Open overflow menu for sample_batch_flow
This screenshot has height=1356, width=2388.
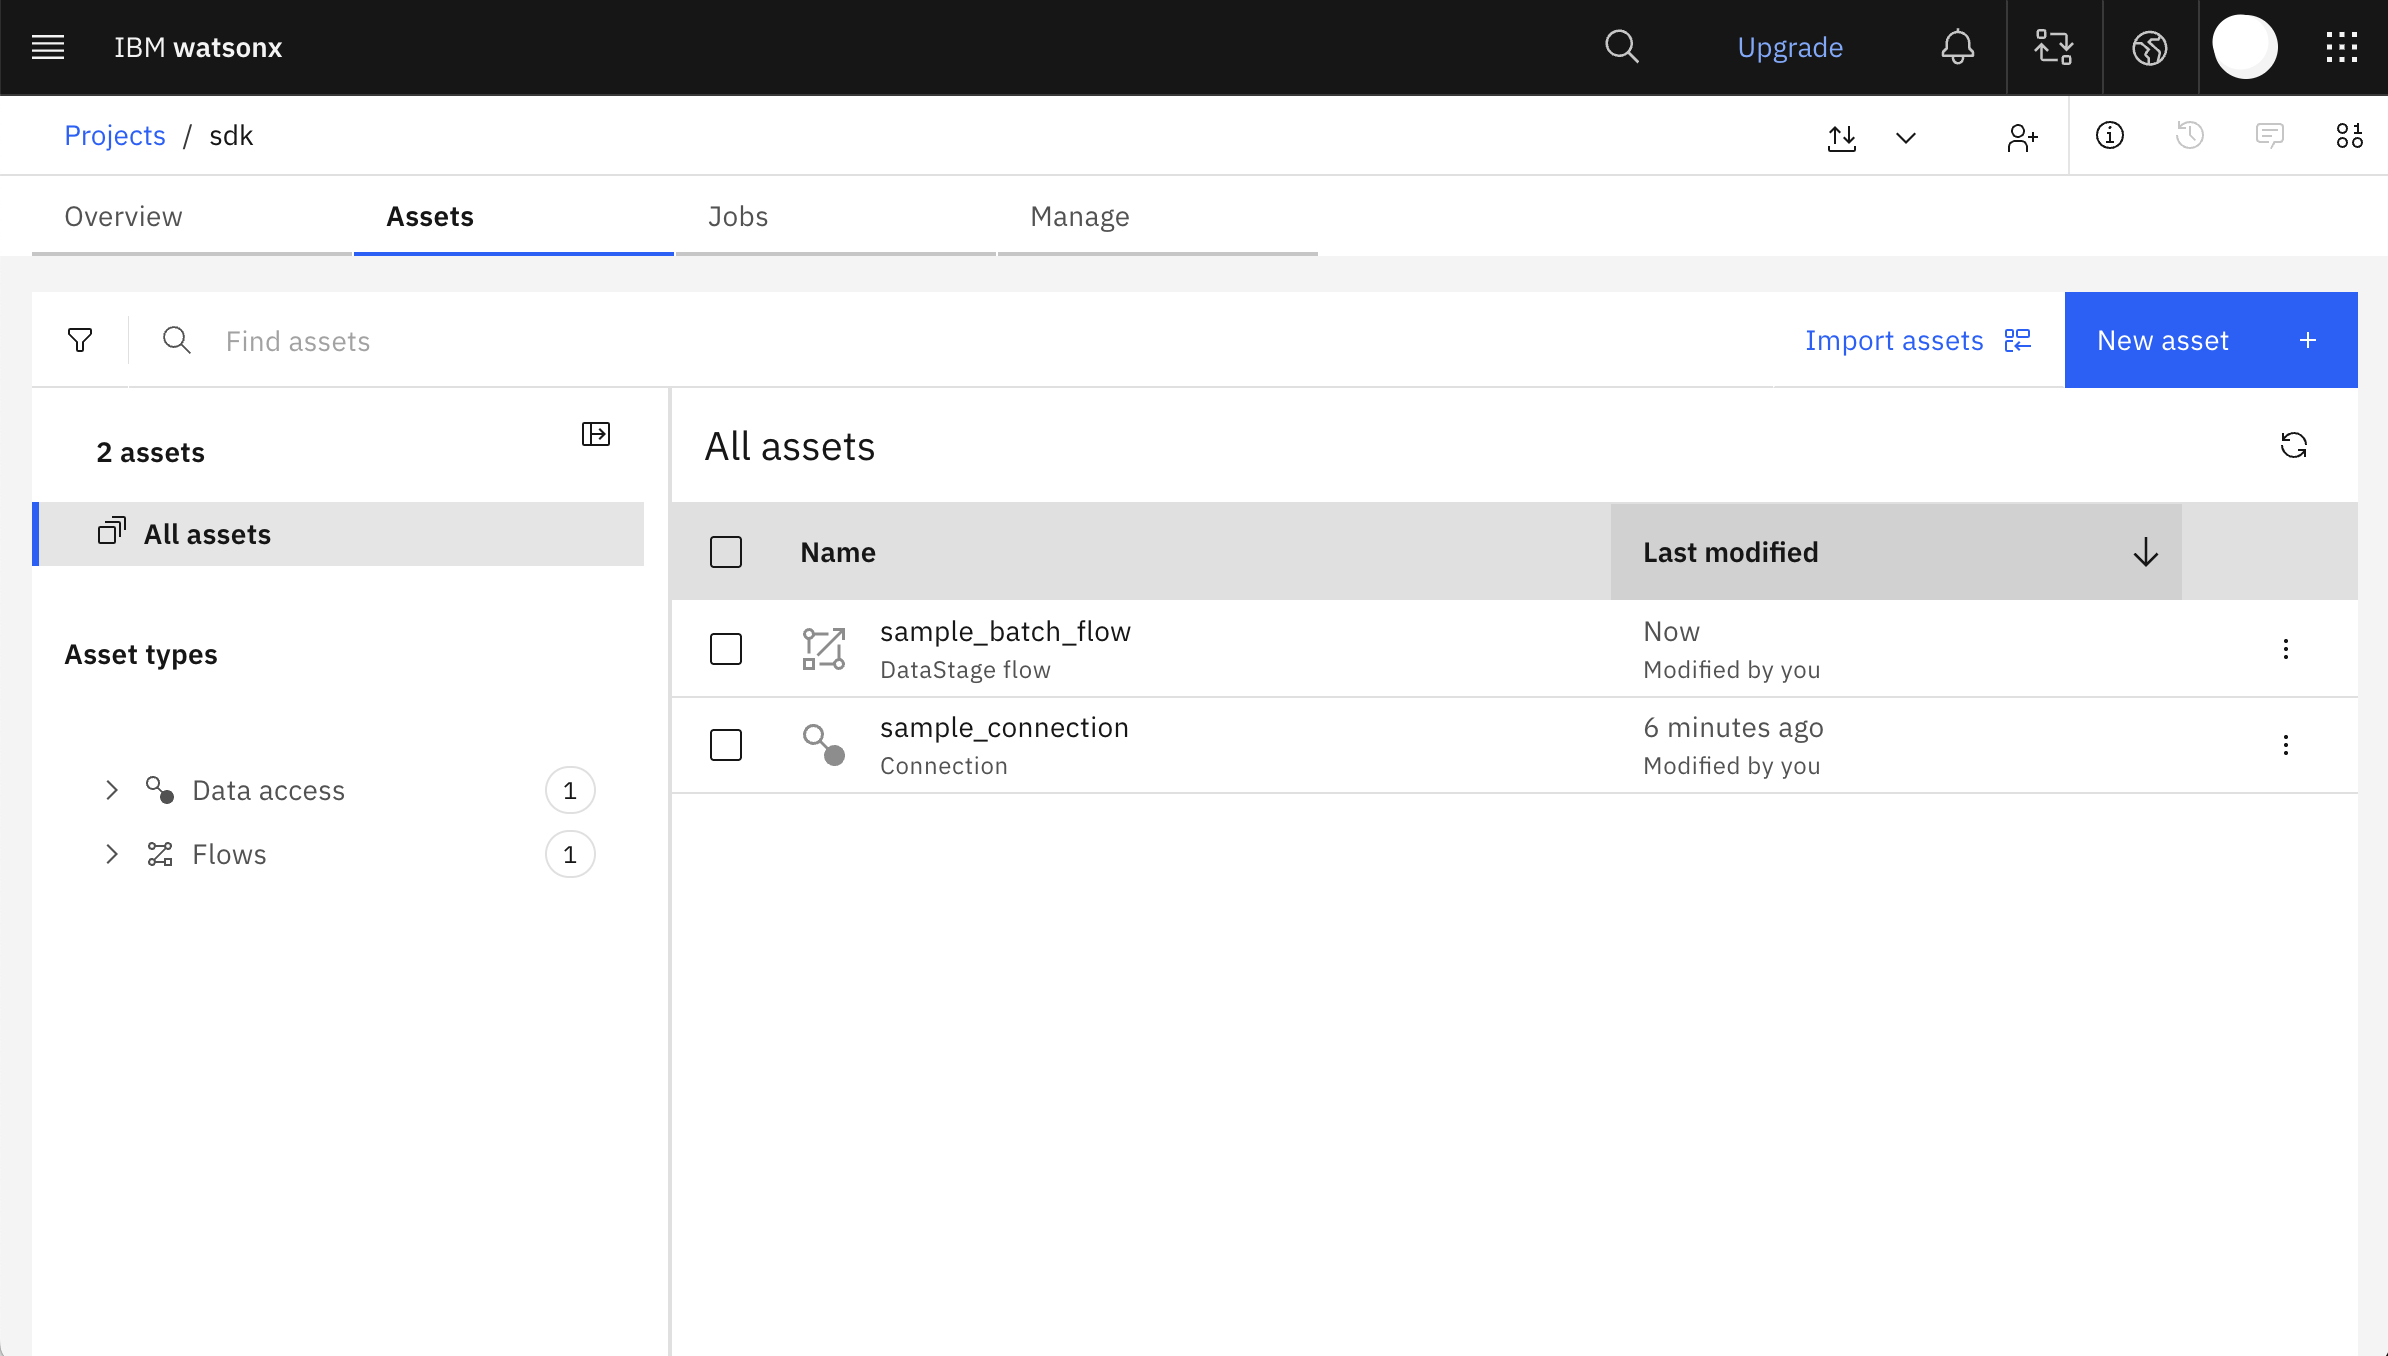2285,649
